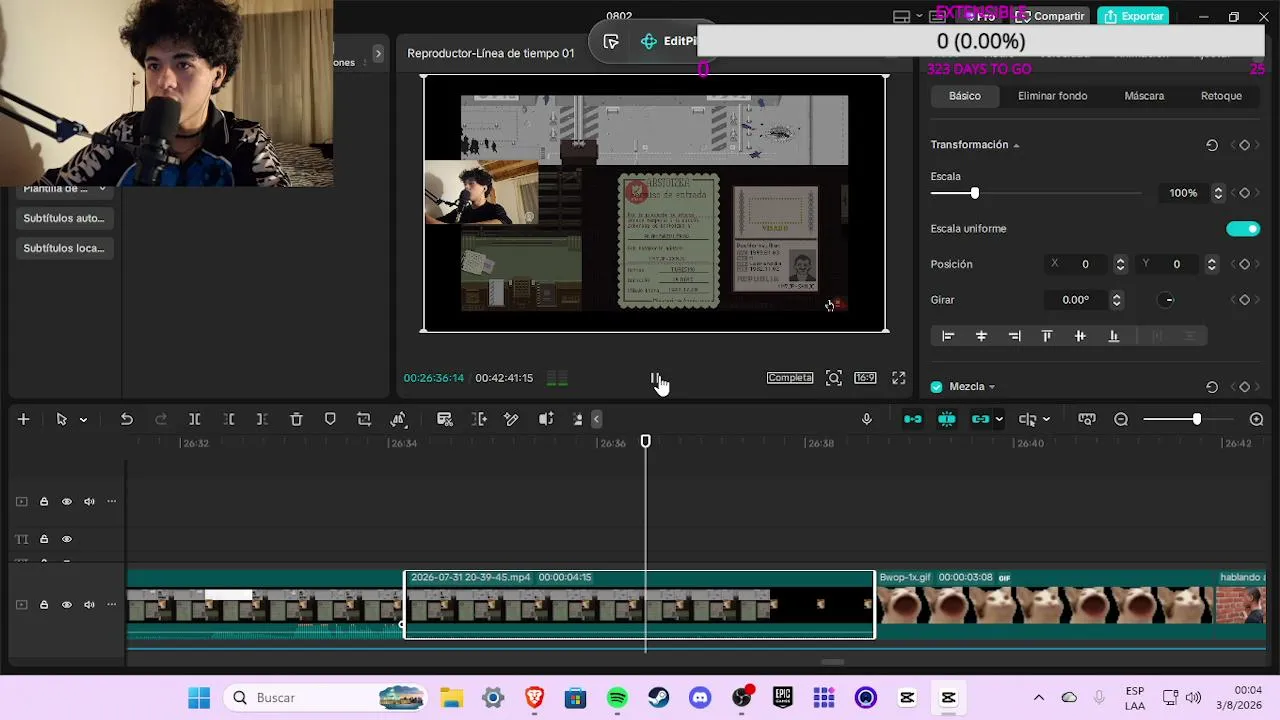
Task: Align the clip to vertical center
Action: click(1080, 336)
